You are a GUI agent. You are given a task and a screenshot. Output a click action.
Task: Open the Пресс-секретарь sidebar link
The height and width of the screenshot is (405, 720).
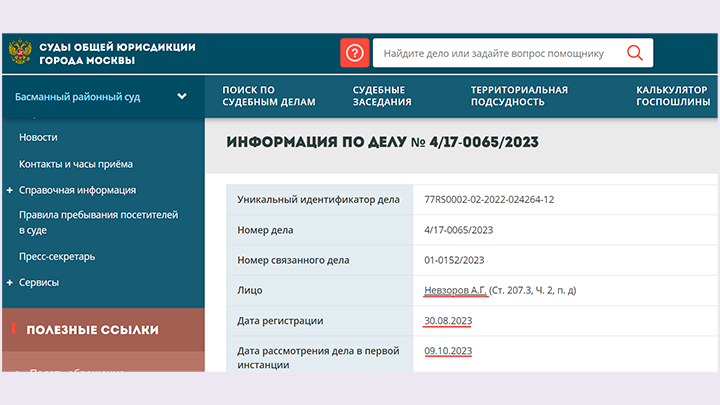click(x=57, y=256)
